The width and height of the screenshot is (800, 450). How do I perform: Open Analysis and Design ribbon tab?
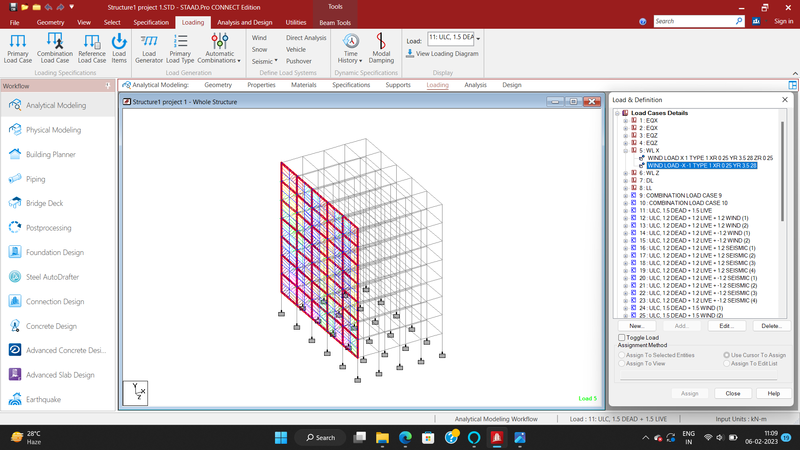[x=245, y=22]
